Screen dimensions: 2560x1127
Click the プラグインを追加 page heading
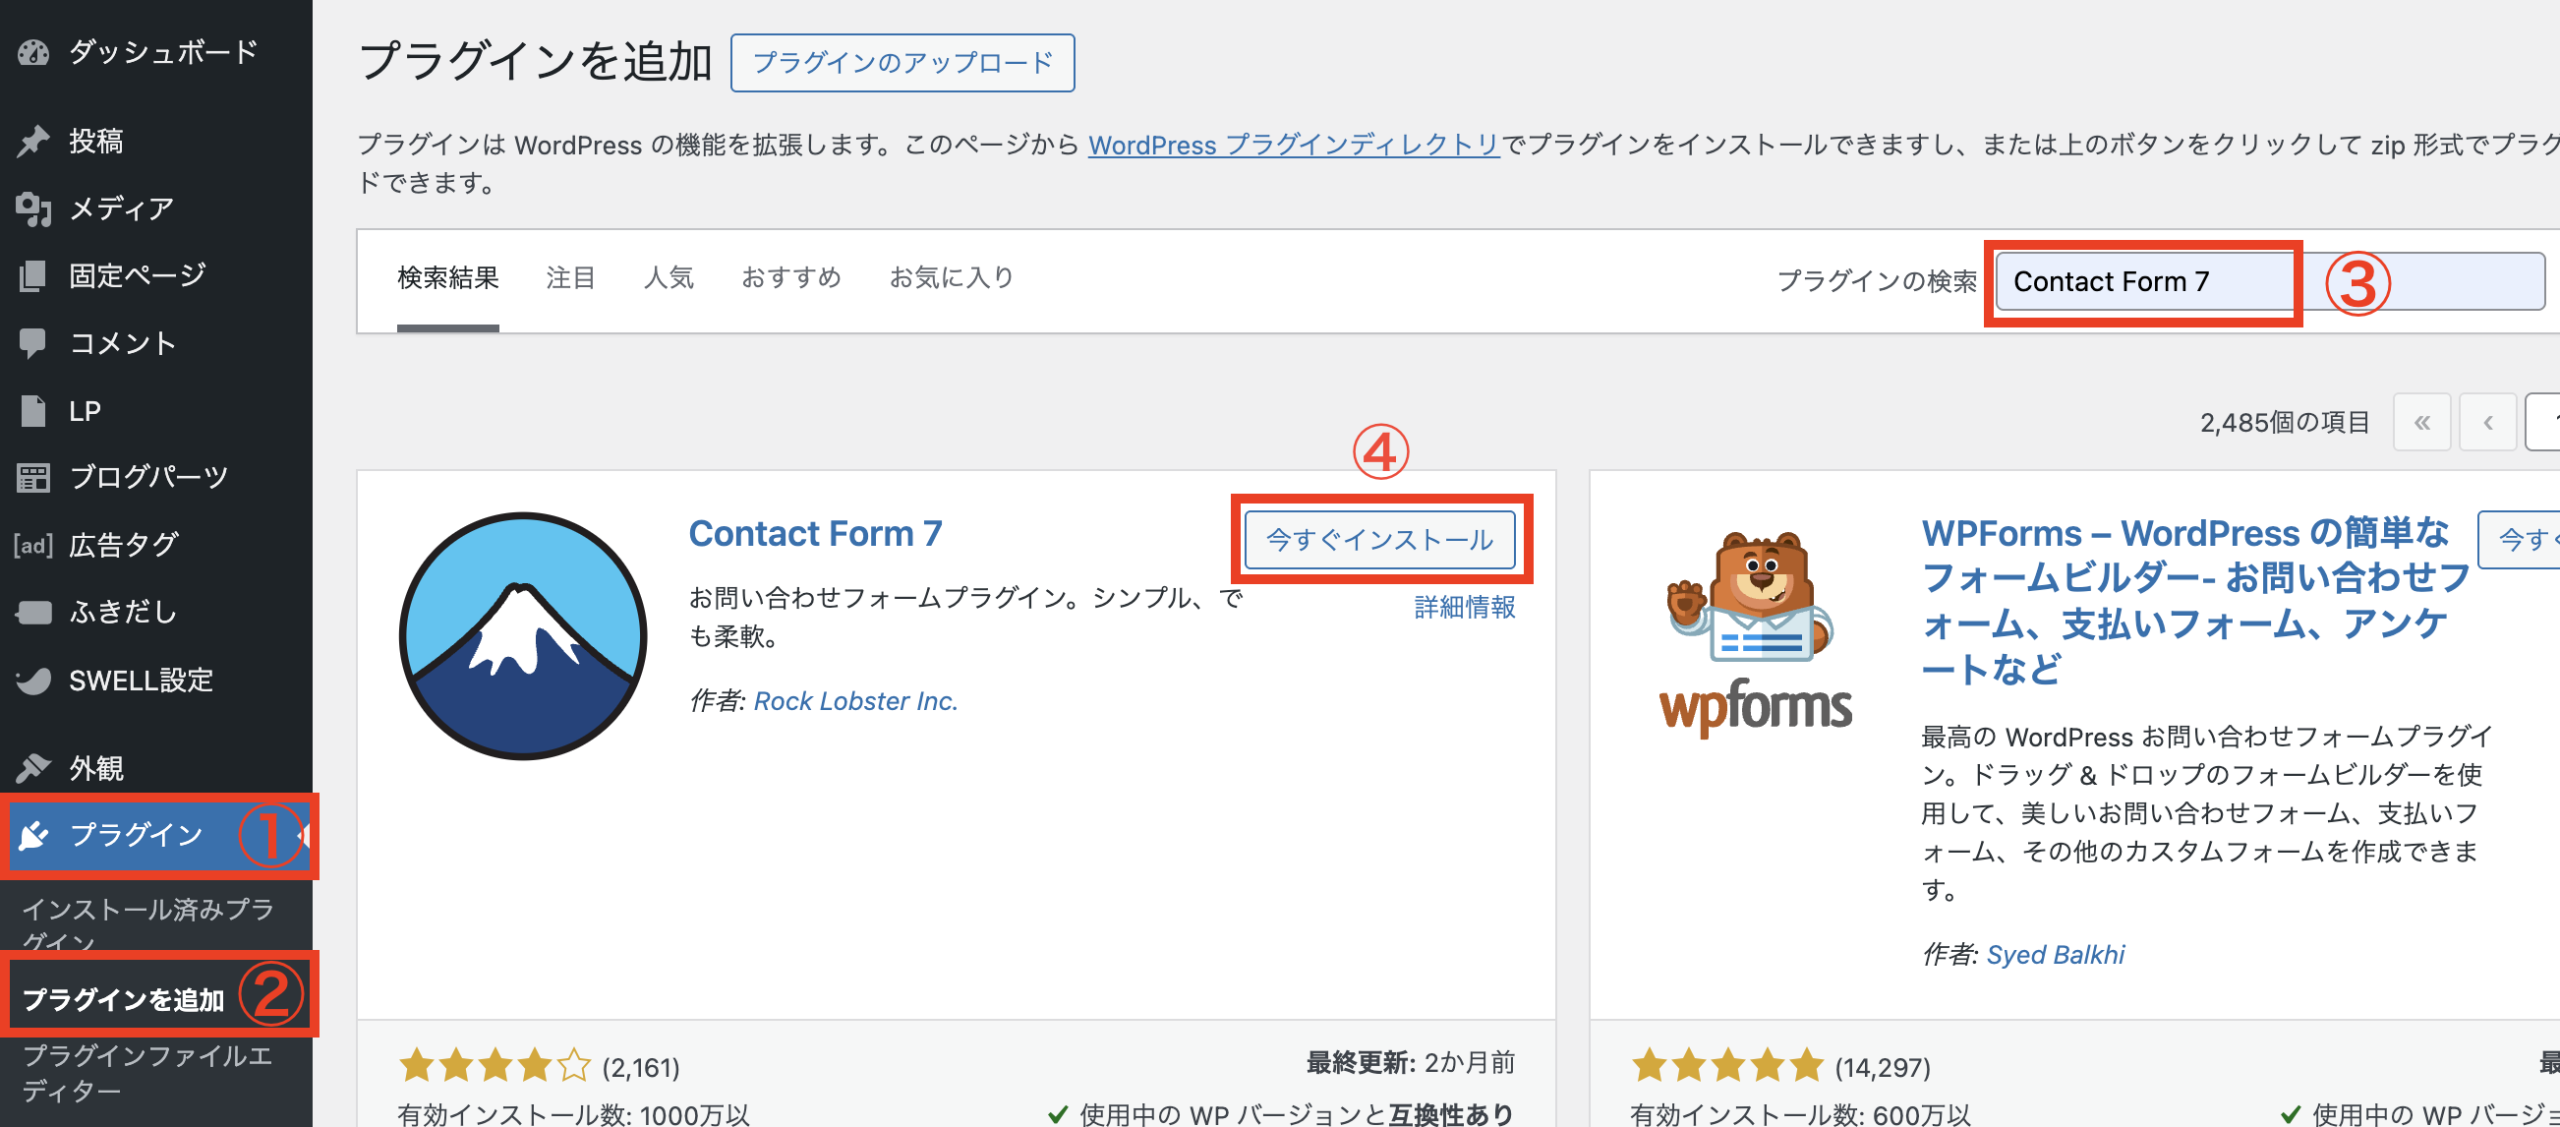point(535,62)
